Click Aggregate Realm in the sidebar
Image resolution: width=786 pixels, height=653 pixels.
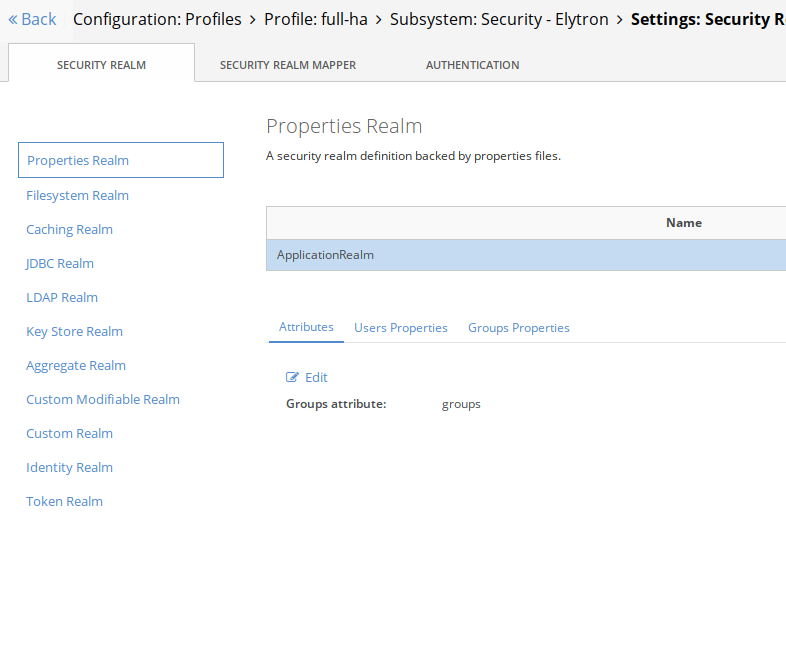(76, 365)
